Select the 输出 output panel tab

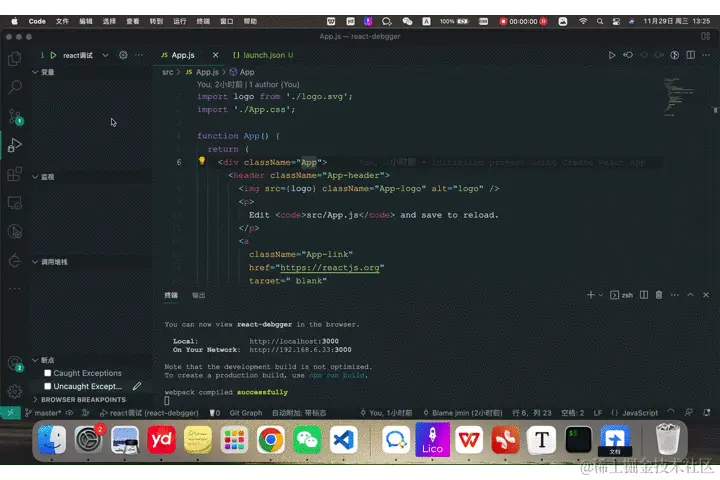[198, 295]
